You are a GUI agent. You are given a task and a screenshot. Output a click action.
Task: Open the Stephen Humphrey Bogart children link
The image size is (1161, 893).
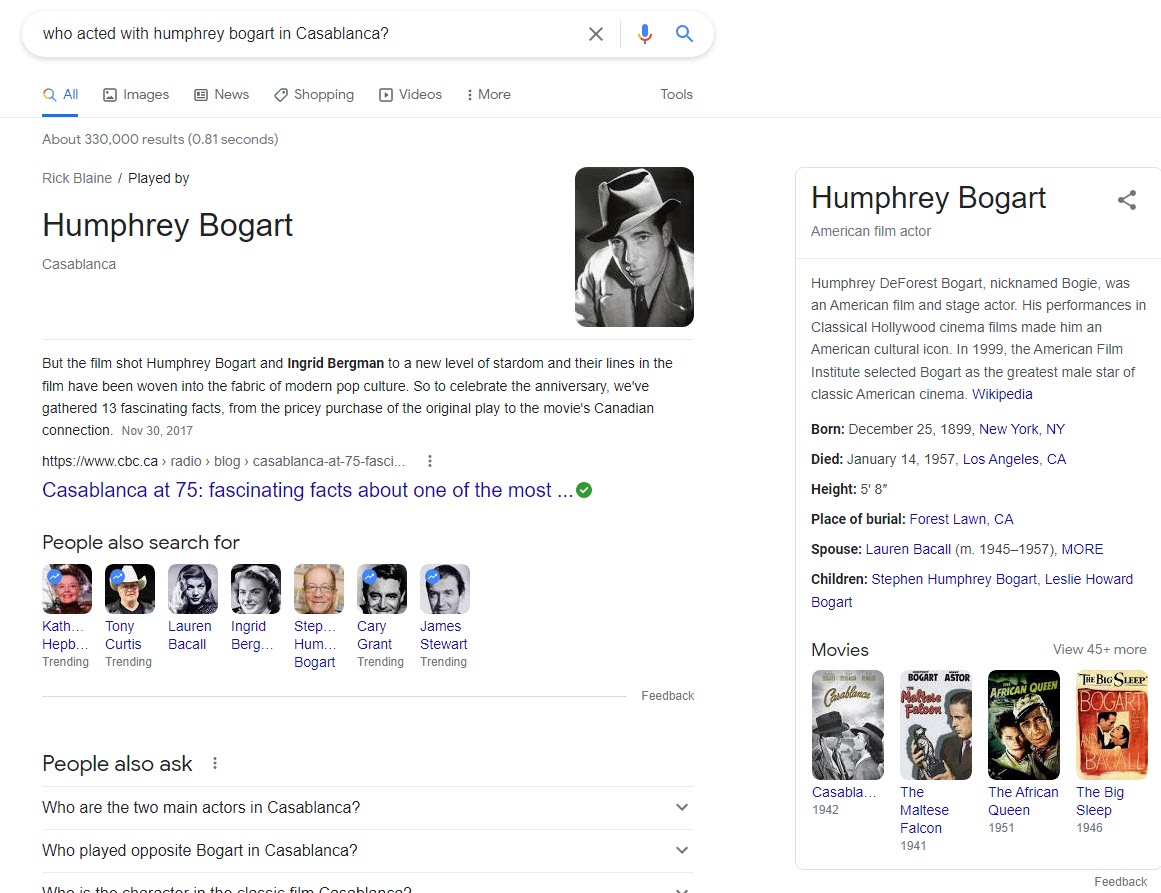point(954,580)
